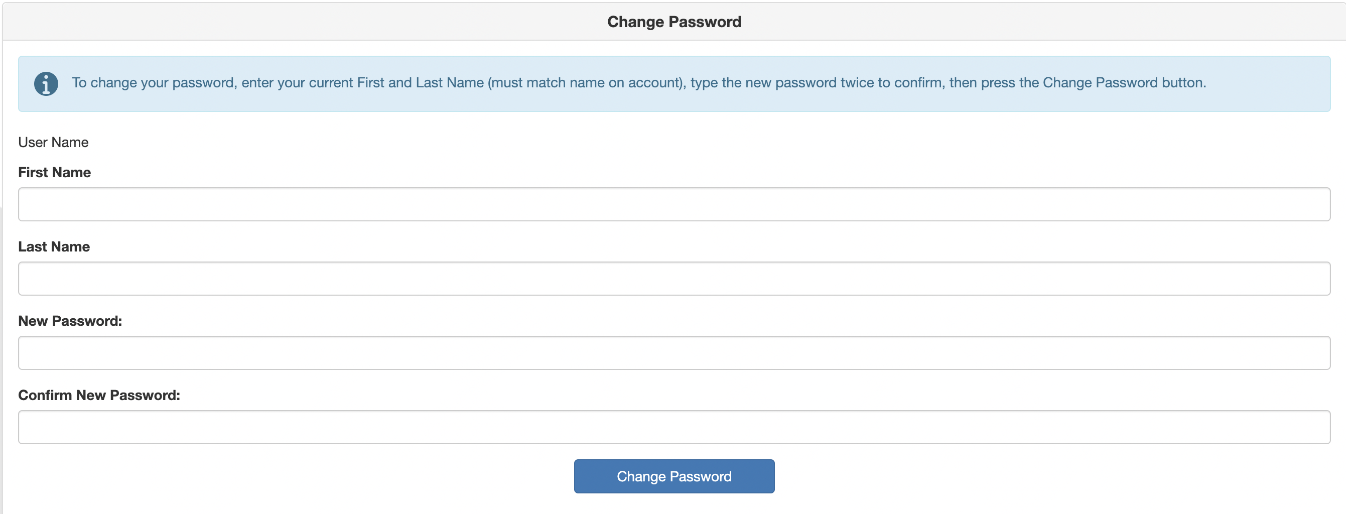
Task: Select the New Password input field
Action: pos(674,353)
